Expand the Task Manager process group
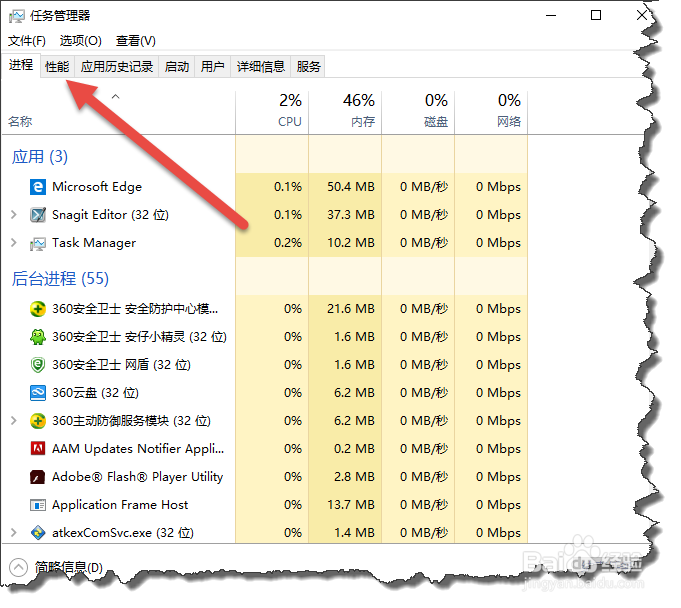This screenshot has height=608, width=681. click(x=14, y=243)
